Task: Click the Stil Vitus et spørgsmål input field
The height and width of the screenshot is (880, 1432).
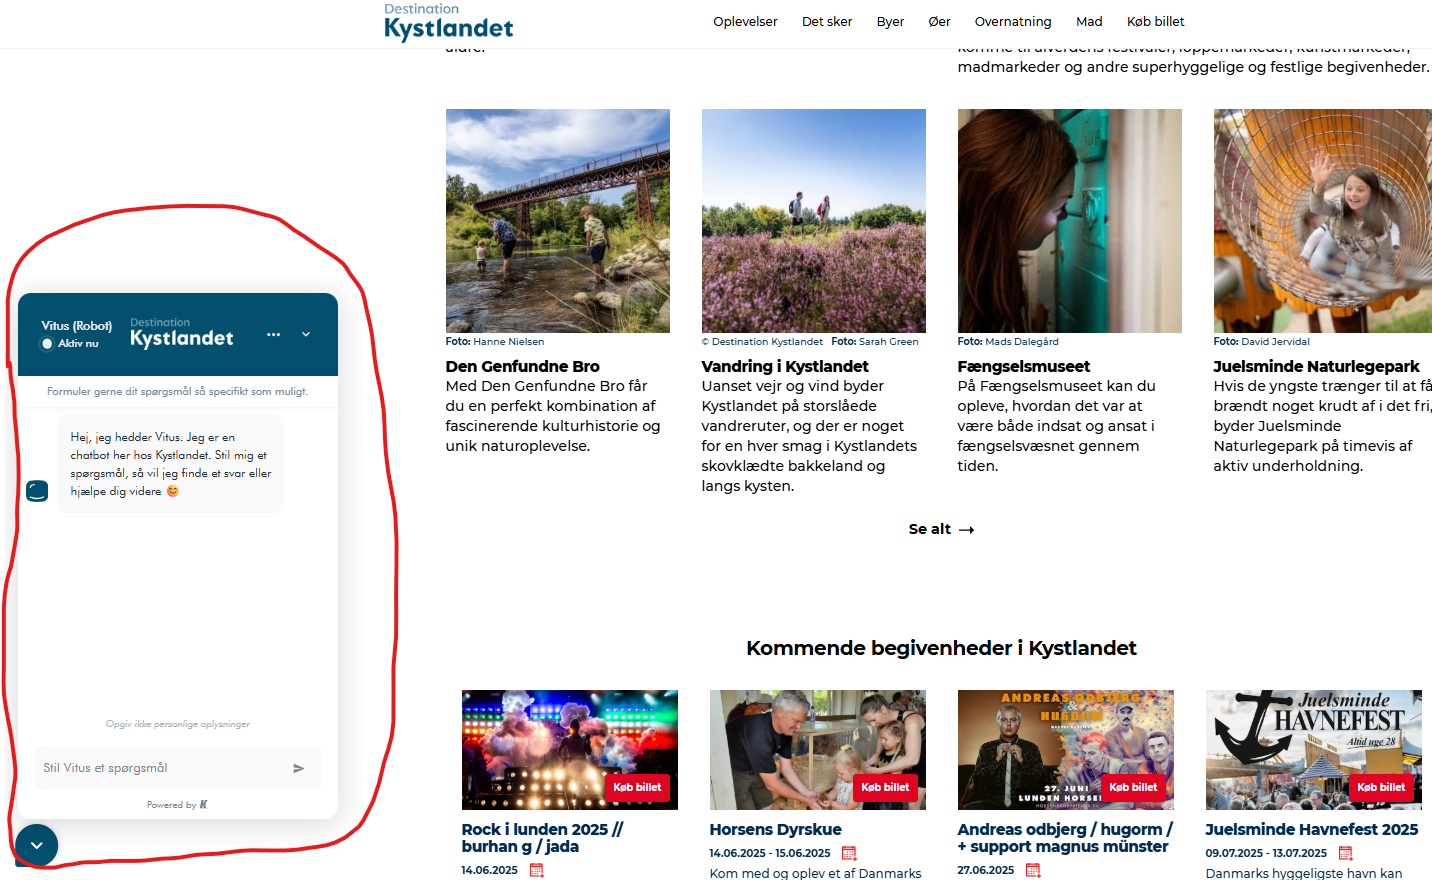Action: tap(160, 768)
